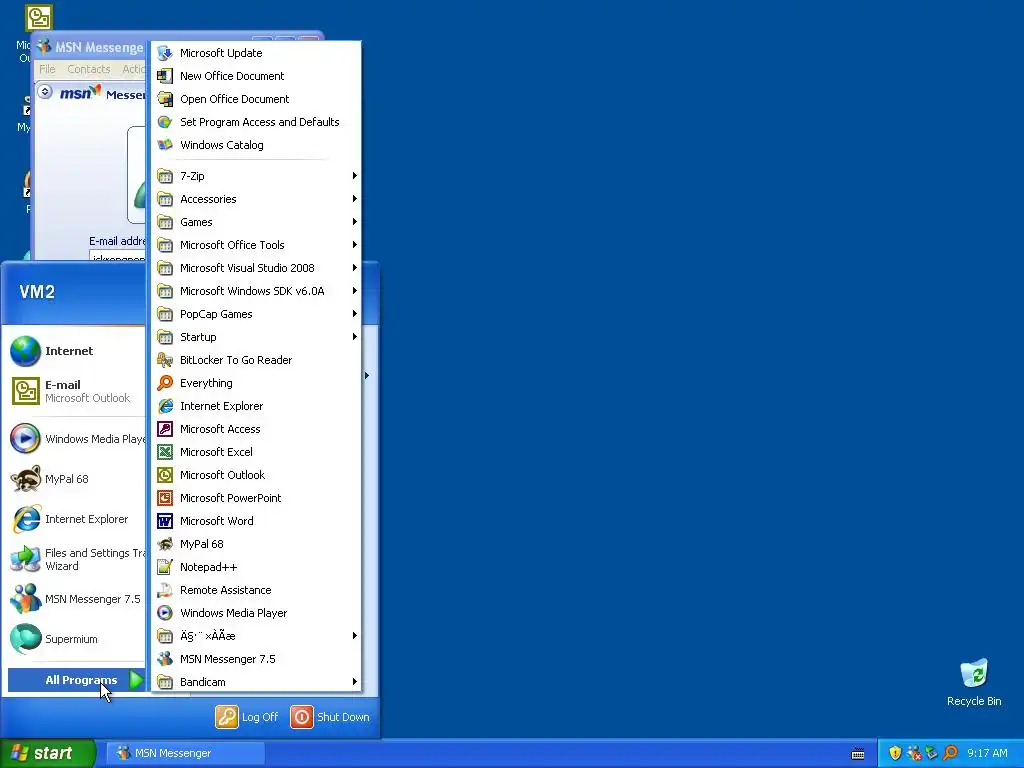Expand the Bandicam folder
This screenshot has height=768, width=1024.
pos(256,682)
